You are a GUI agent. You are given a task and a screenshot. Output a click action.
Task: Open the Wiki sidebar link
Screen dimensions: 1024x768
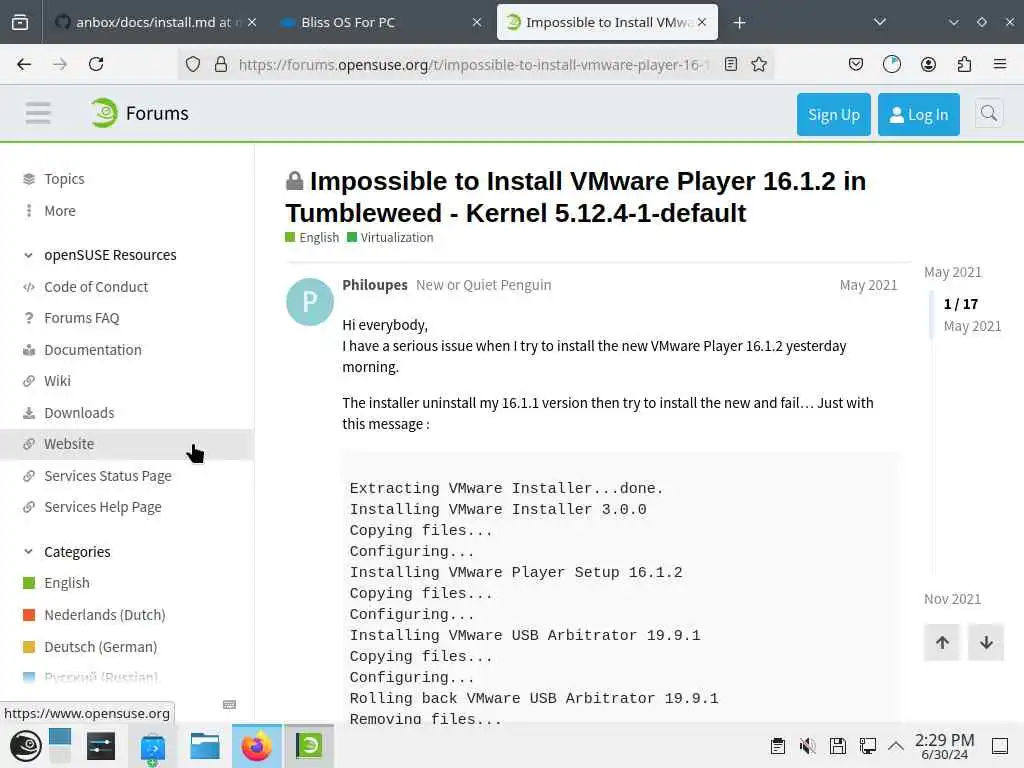57,381
